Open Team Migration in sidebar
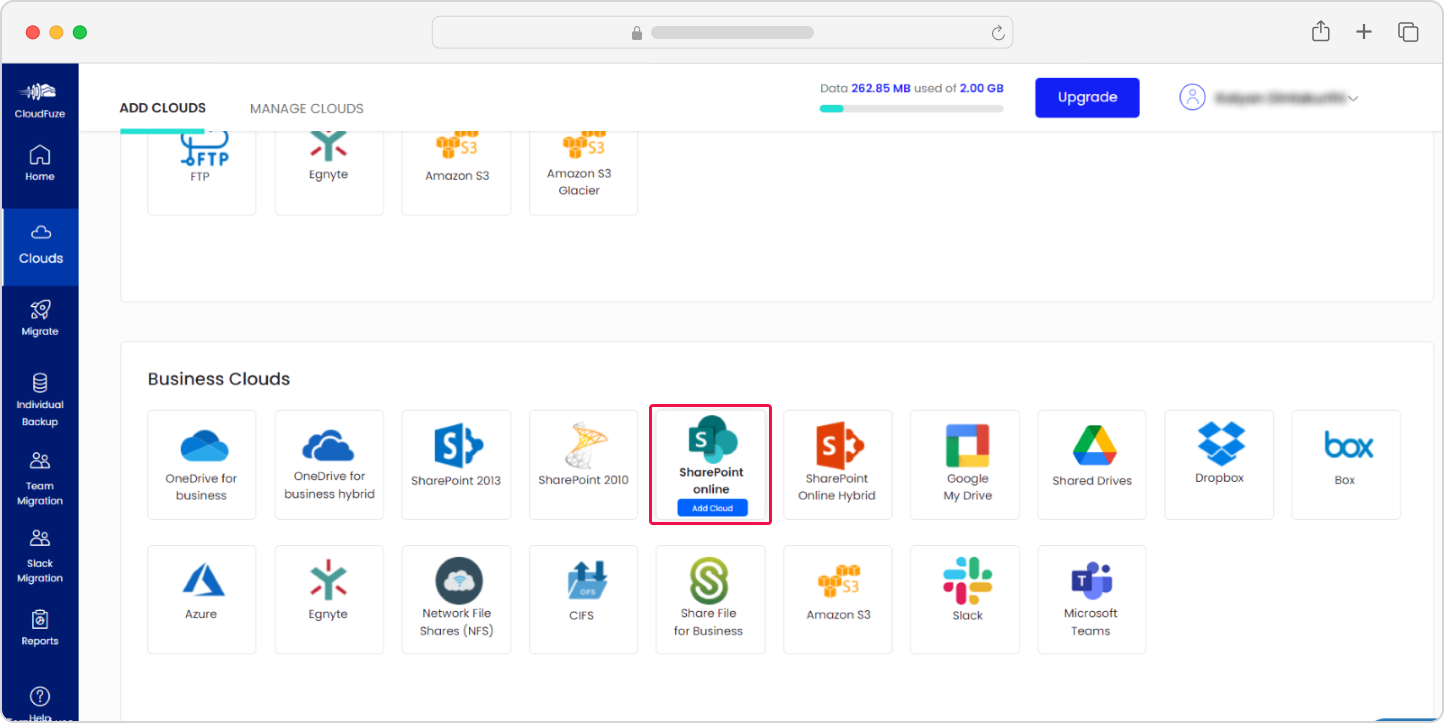Image resolution: width=1444 pixels, height=723 pixels. pyautogui.click(x=40, y=479)
